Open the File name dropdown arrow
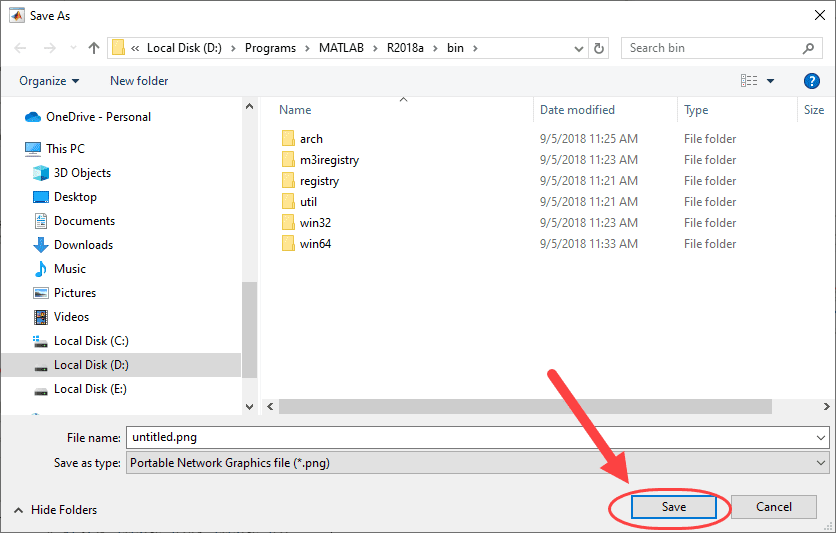This screenshot has height=533, width=836. click(821, 438)
